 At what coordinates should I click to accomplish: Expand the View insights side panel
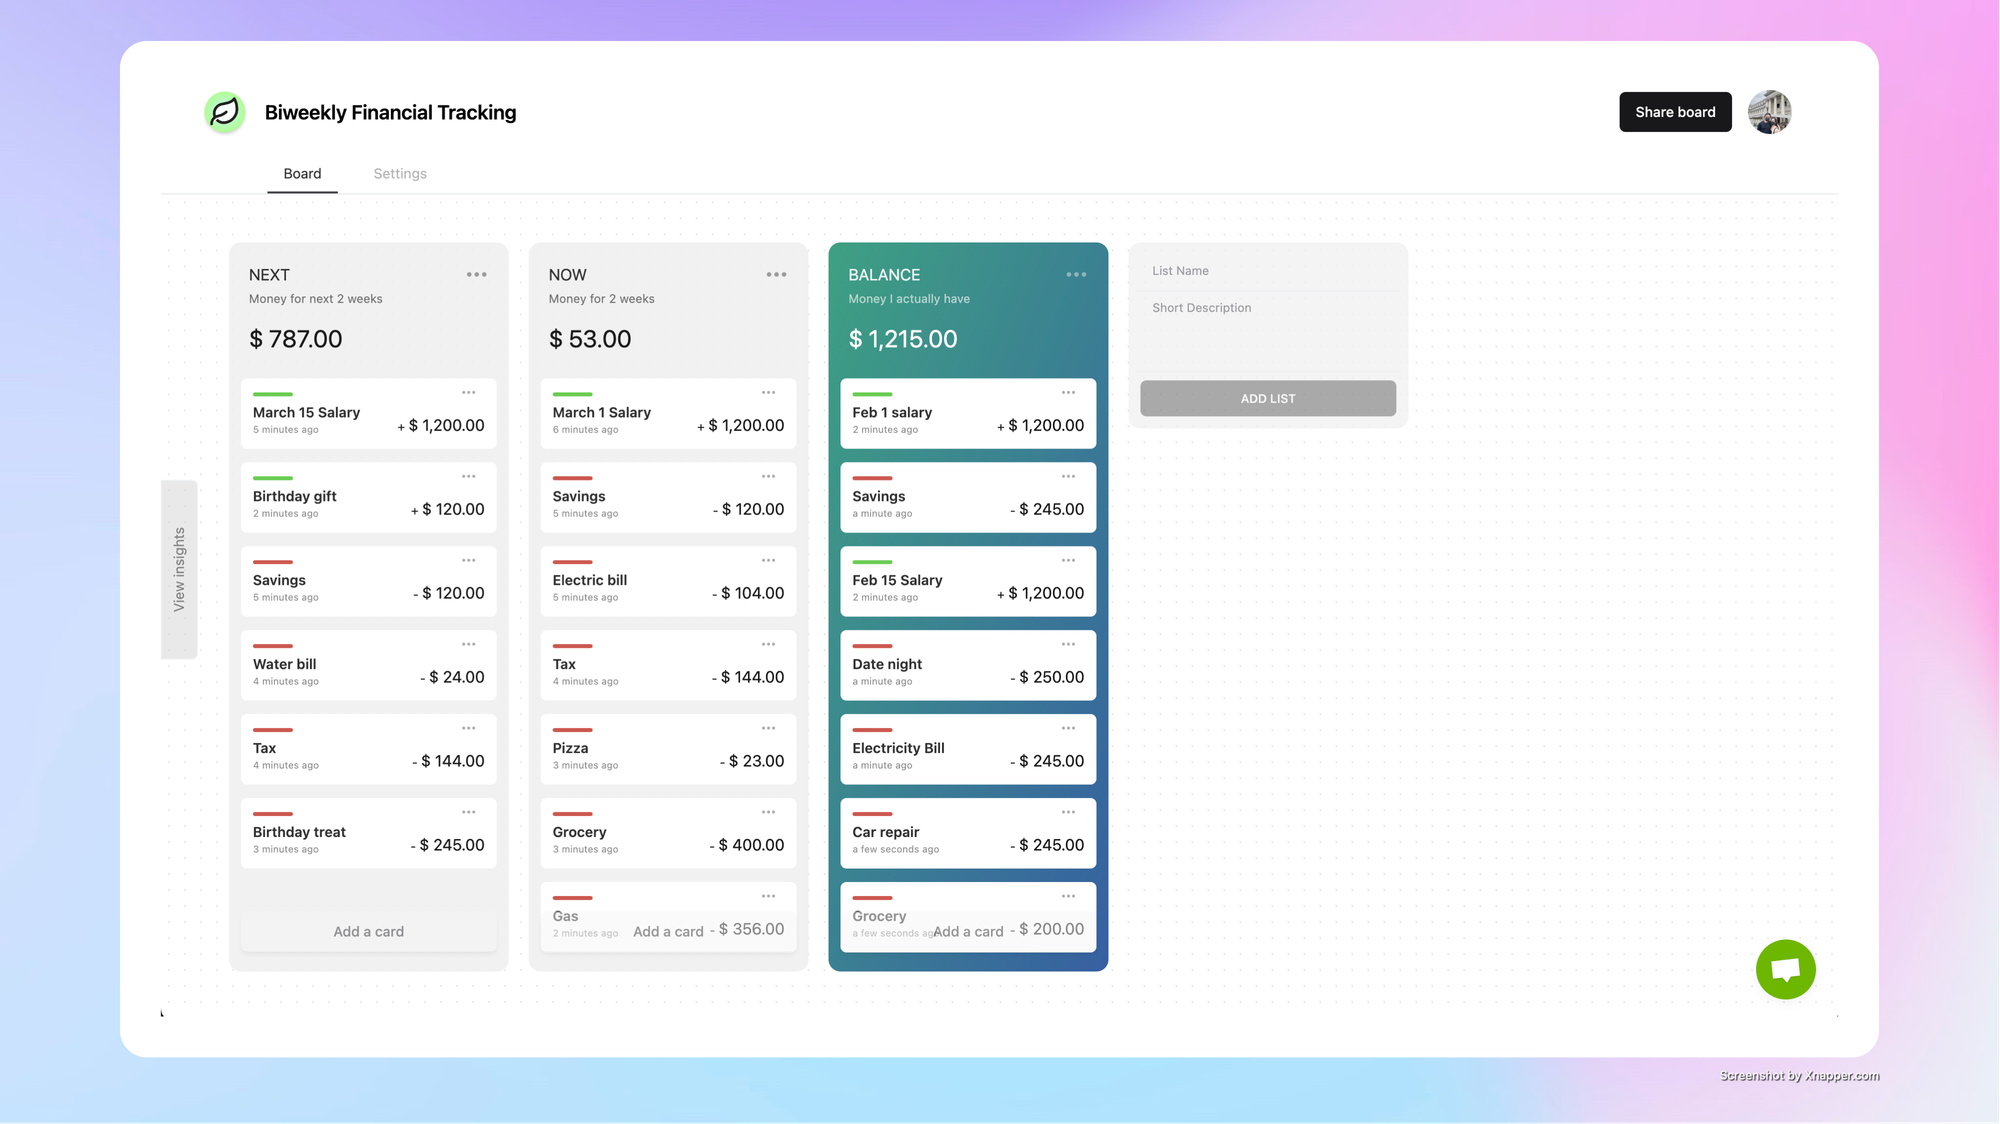[x=179, y=569]
